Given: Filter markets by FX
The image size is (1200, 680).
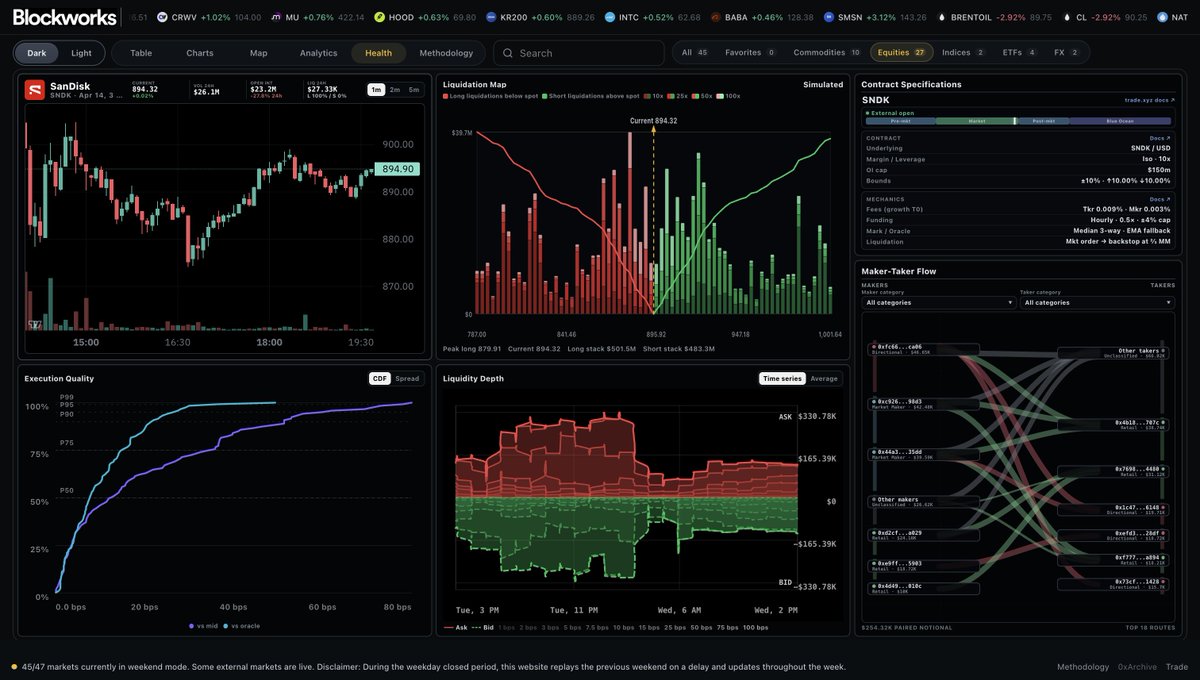Looking at the screenshot, I should click(x=1067, y=53).
